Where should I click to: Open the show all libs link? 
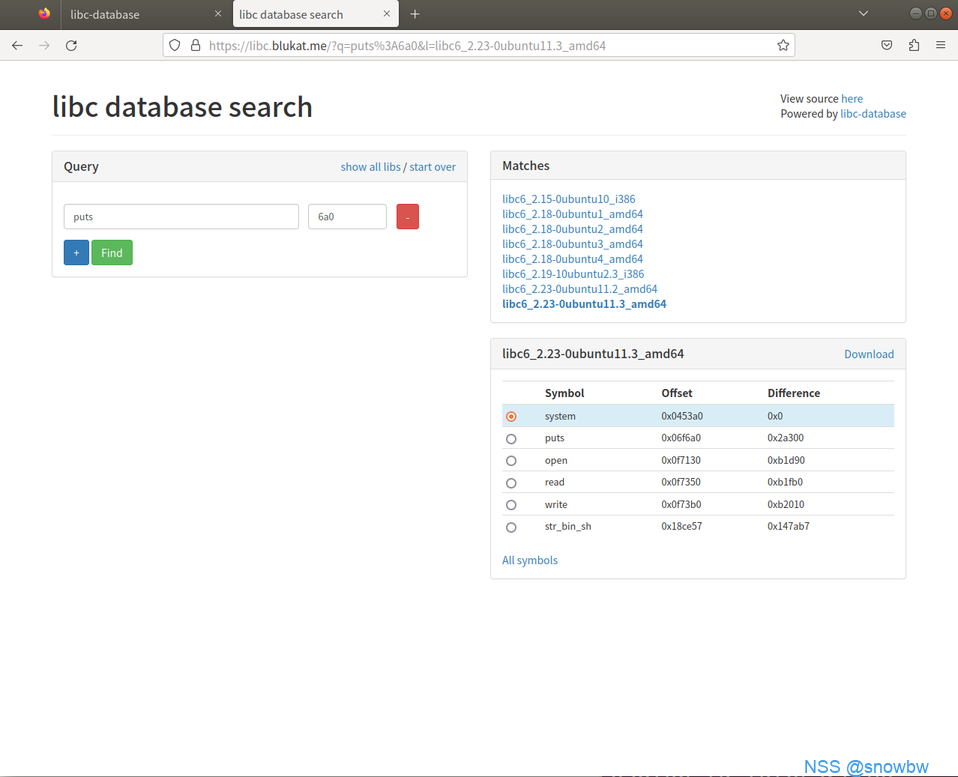coord(370,166)
